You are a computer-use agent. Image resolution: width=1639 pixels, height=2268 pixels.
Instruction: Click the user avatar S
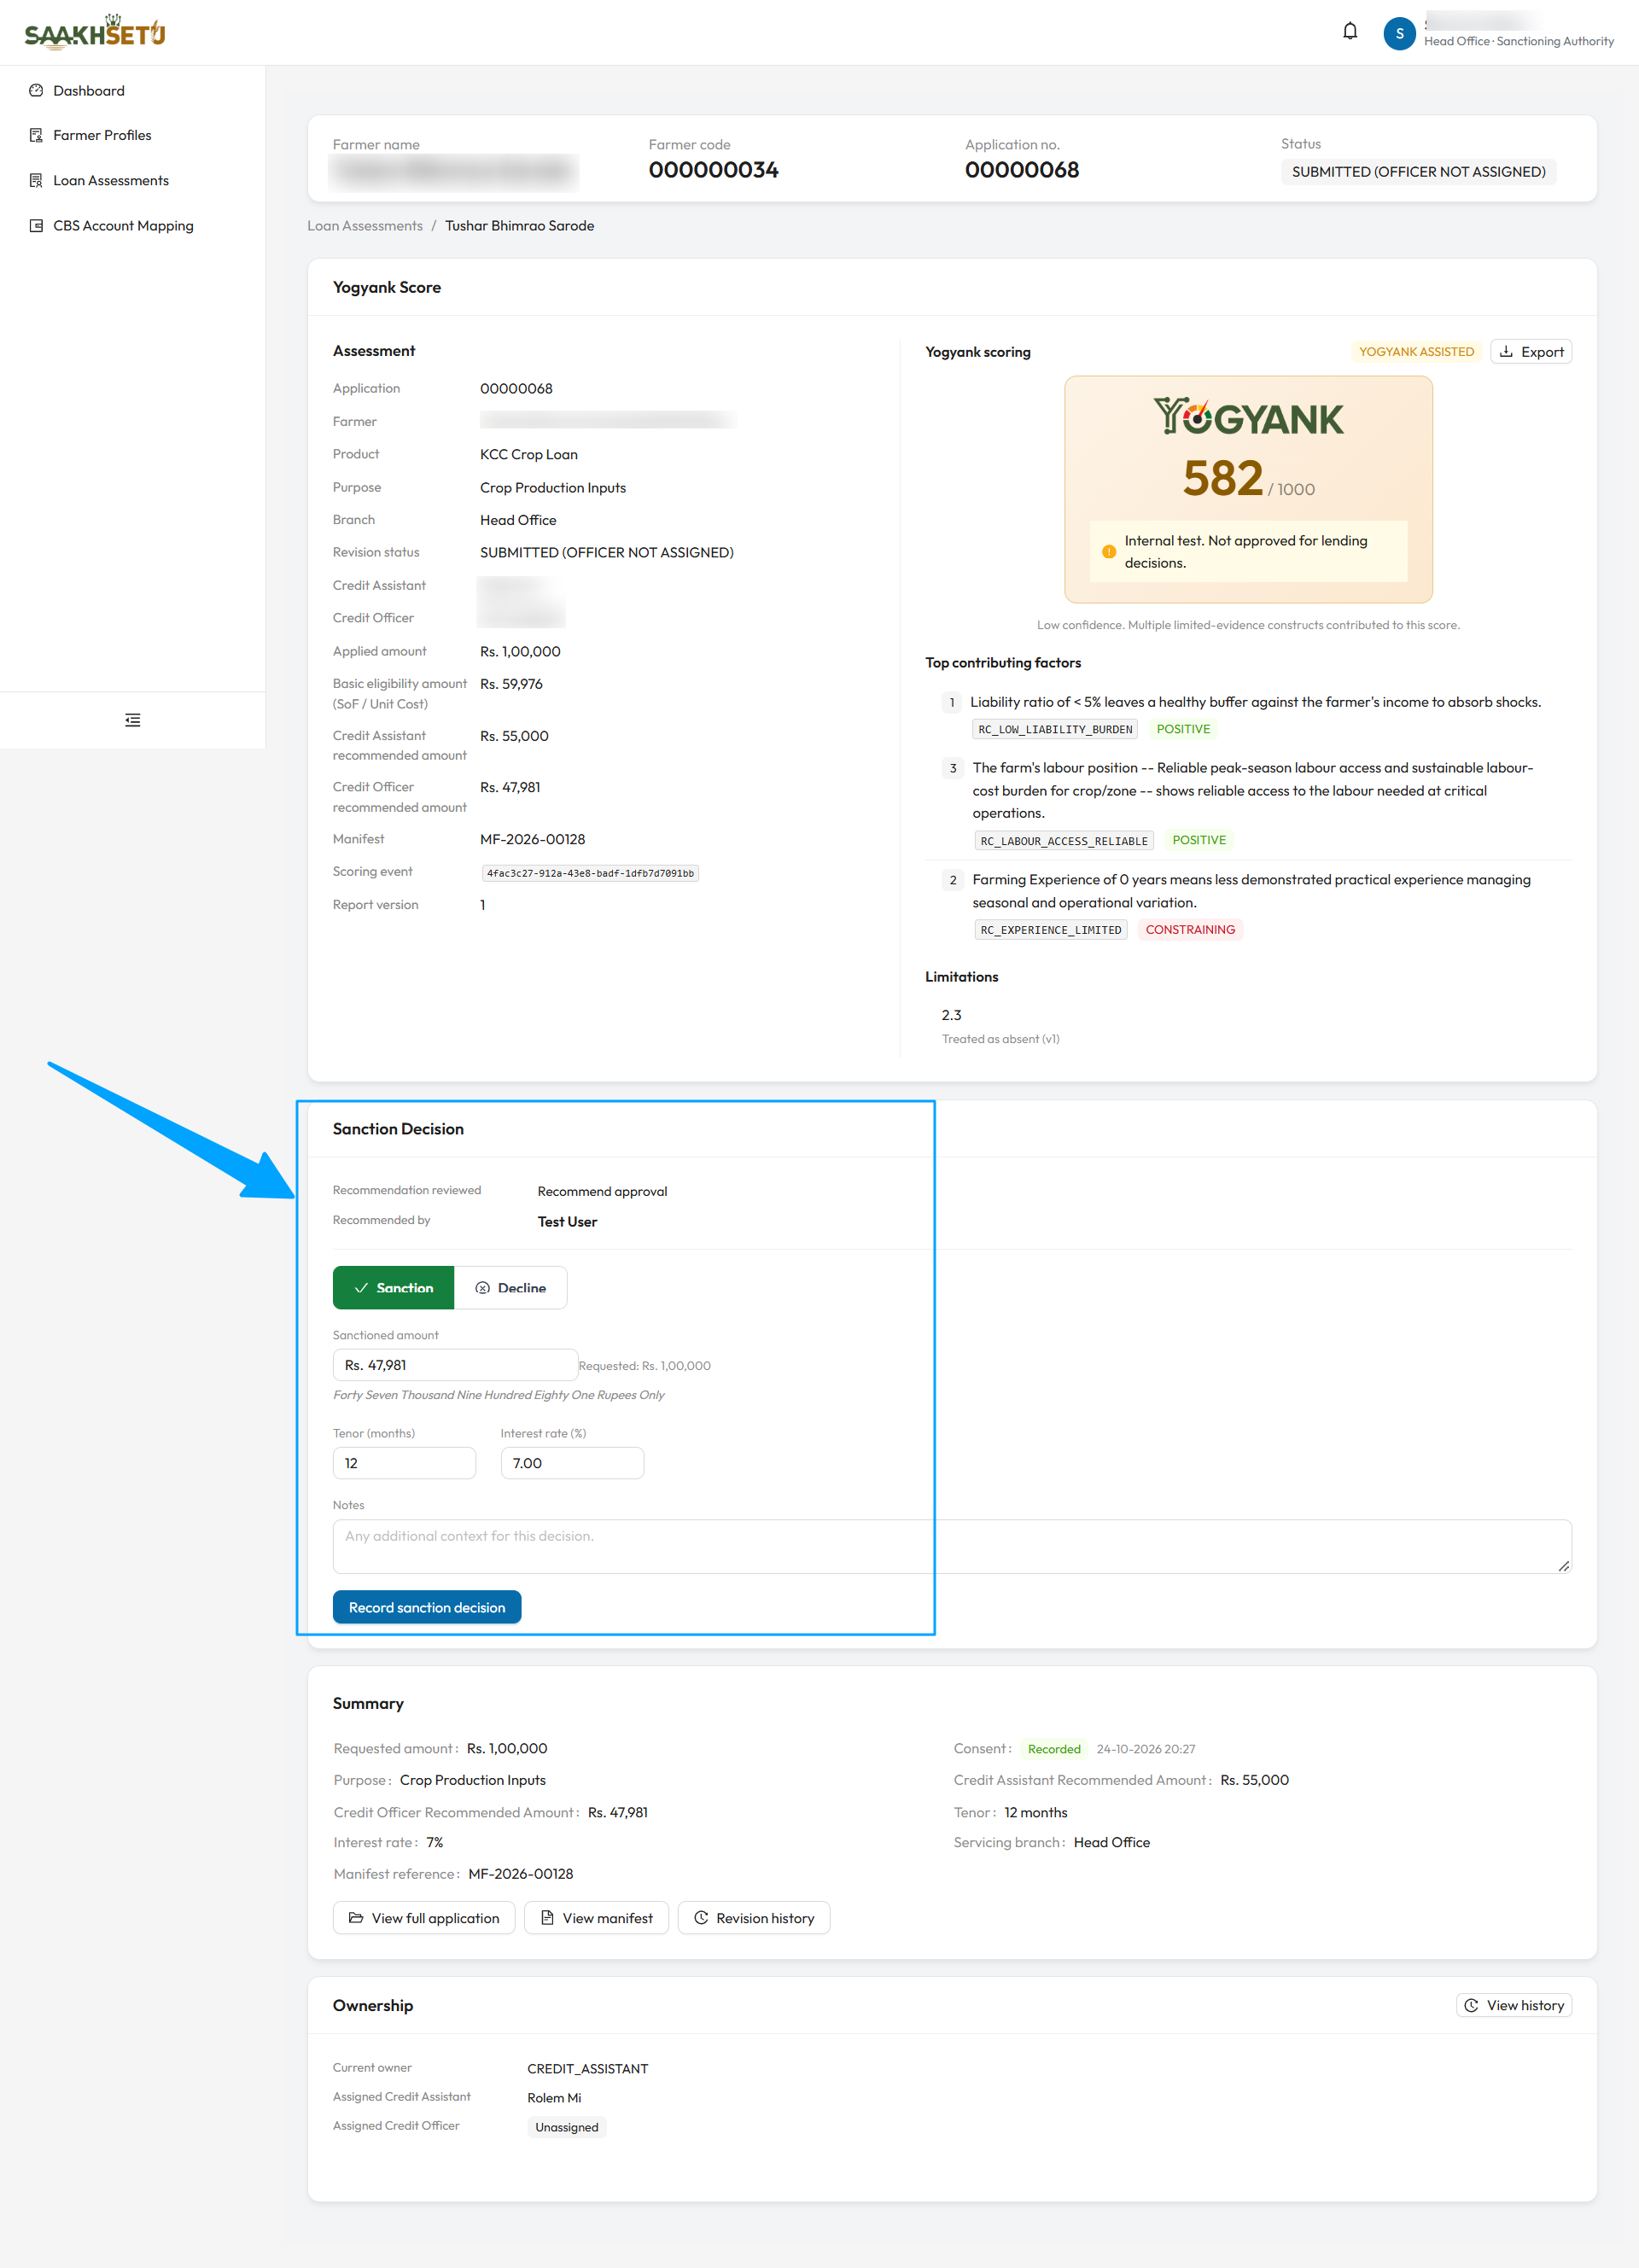1399,33
